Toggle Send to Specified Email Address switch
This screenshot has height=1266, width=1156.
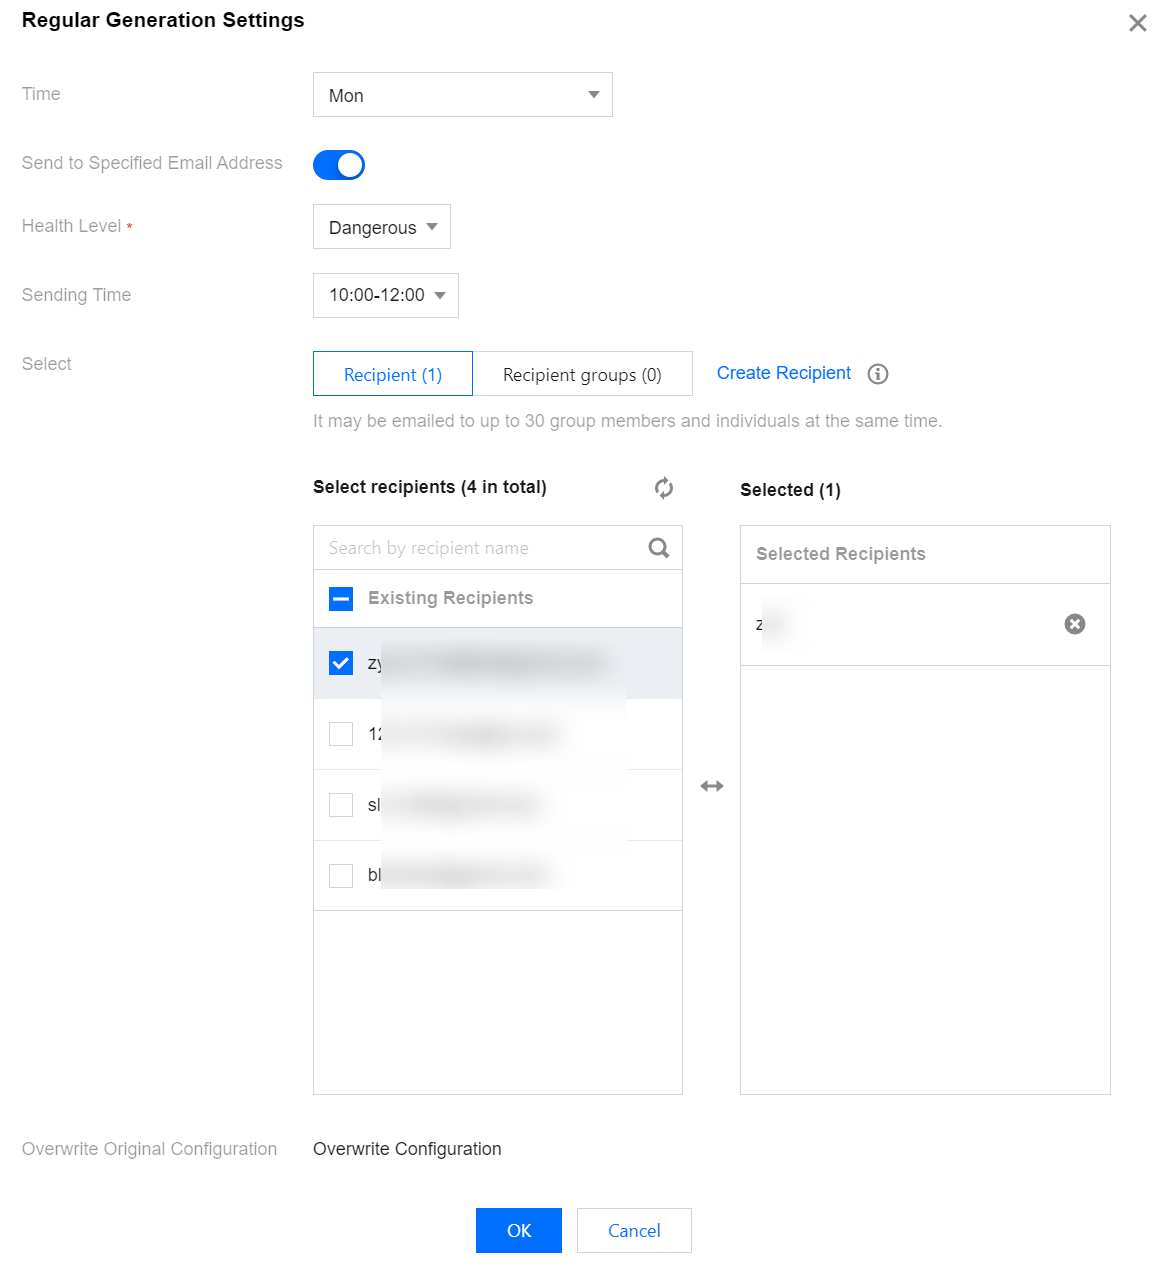coord(339,165)
